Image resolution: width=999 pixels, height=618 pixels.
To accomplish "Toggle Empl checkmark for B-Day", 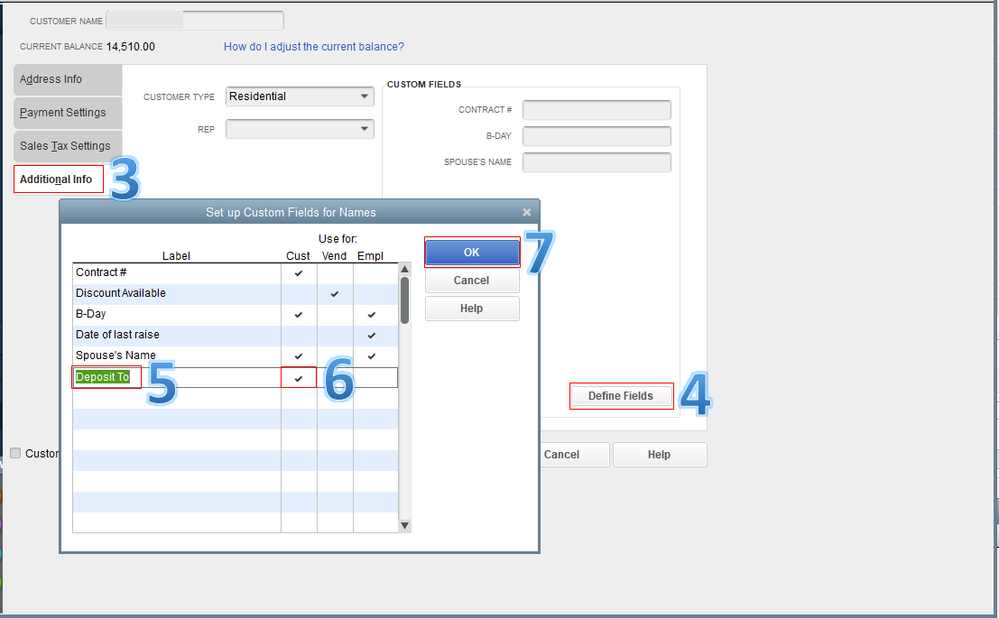I will click(373, 315).
